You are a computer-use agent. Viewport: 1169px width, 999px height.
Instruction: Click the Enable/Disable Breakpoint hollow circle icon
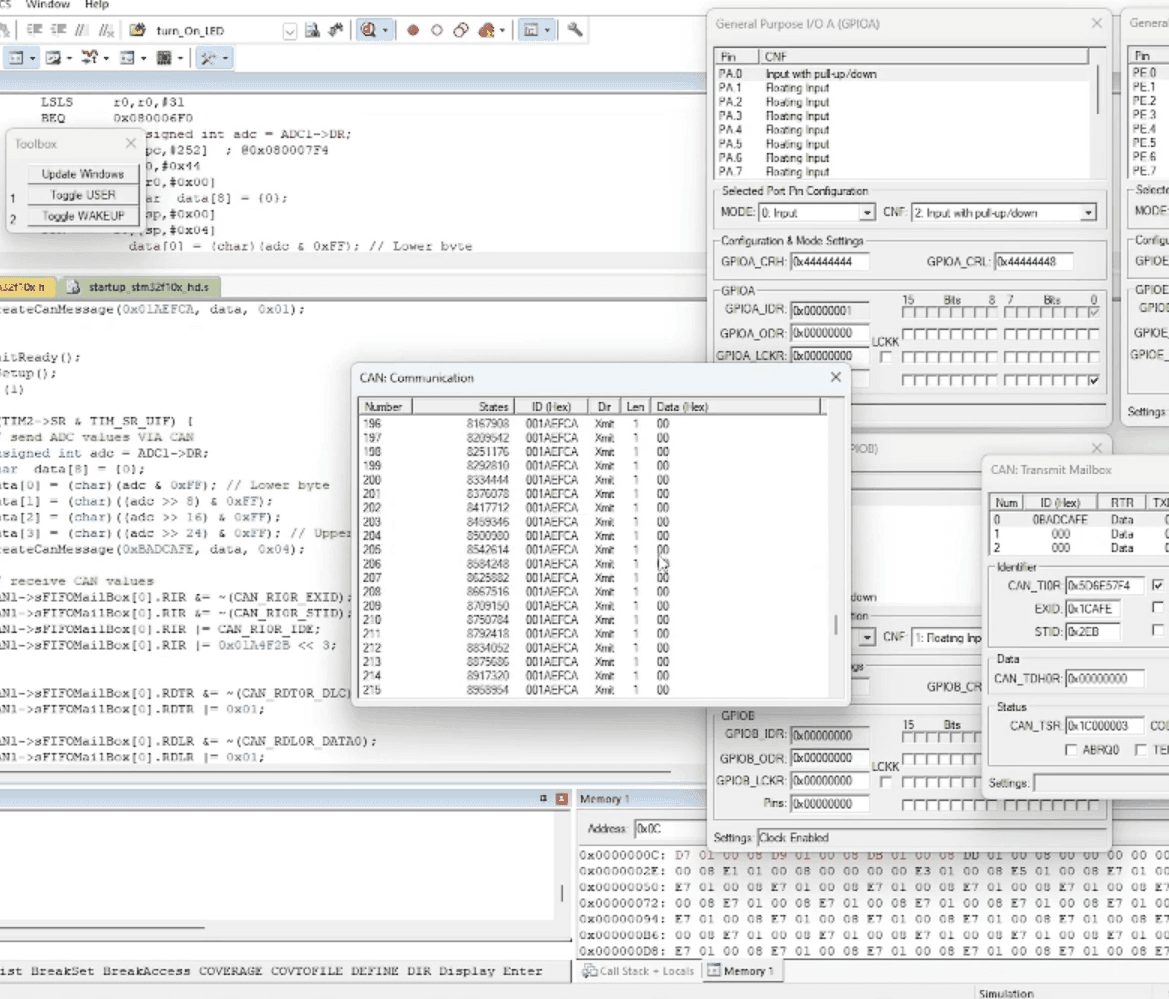437,30
